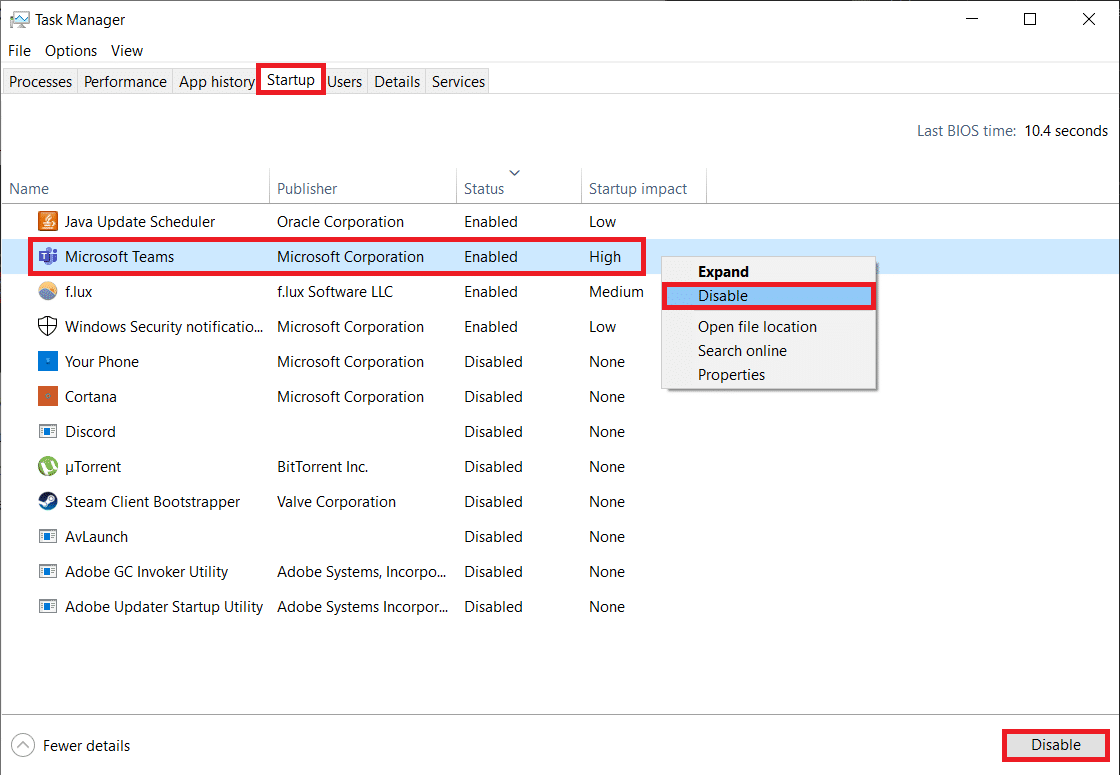Click the sort arrow above Status column
This screenshot has height=775, width=1120.
[515, 173]
